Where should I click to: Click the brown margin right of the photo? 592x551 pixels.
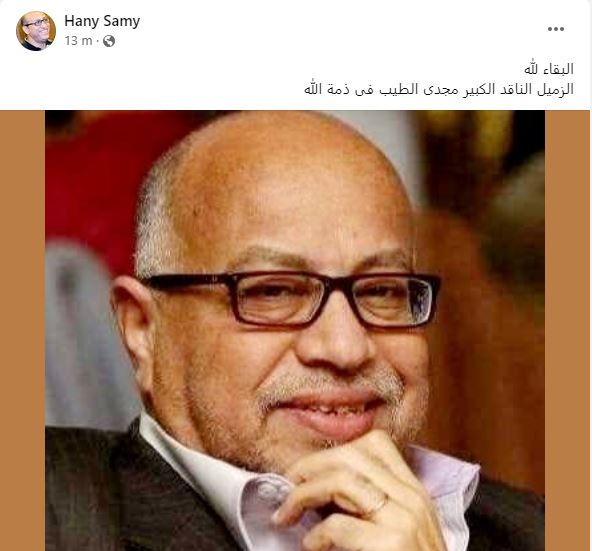[x=568, y=330]
